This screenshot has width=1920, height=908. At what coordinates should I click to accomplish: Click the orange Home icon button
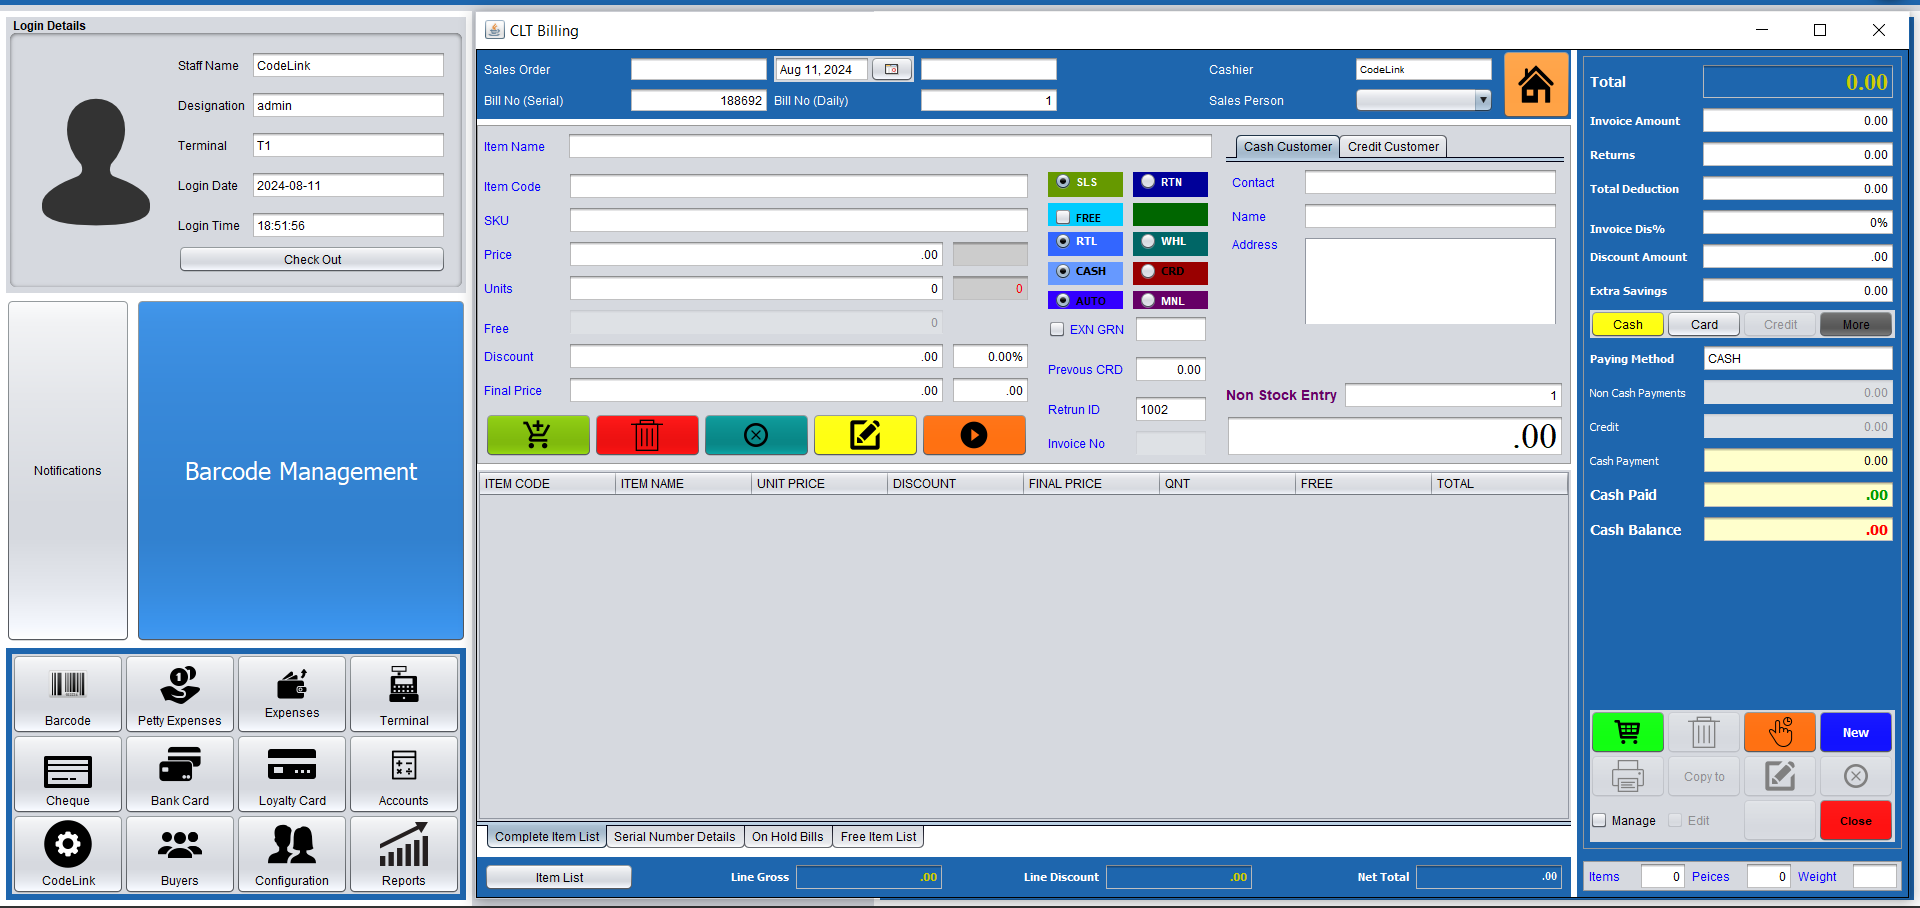click(1535, 85)
